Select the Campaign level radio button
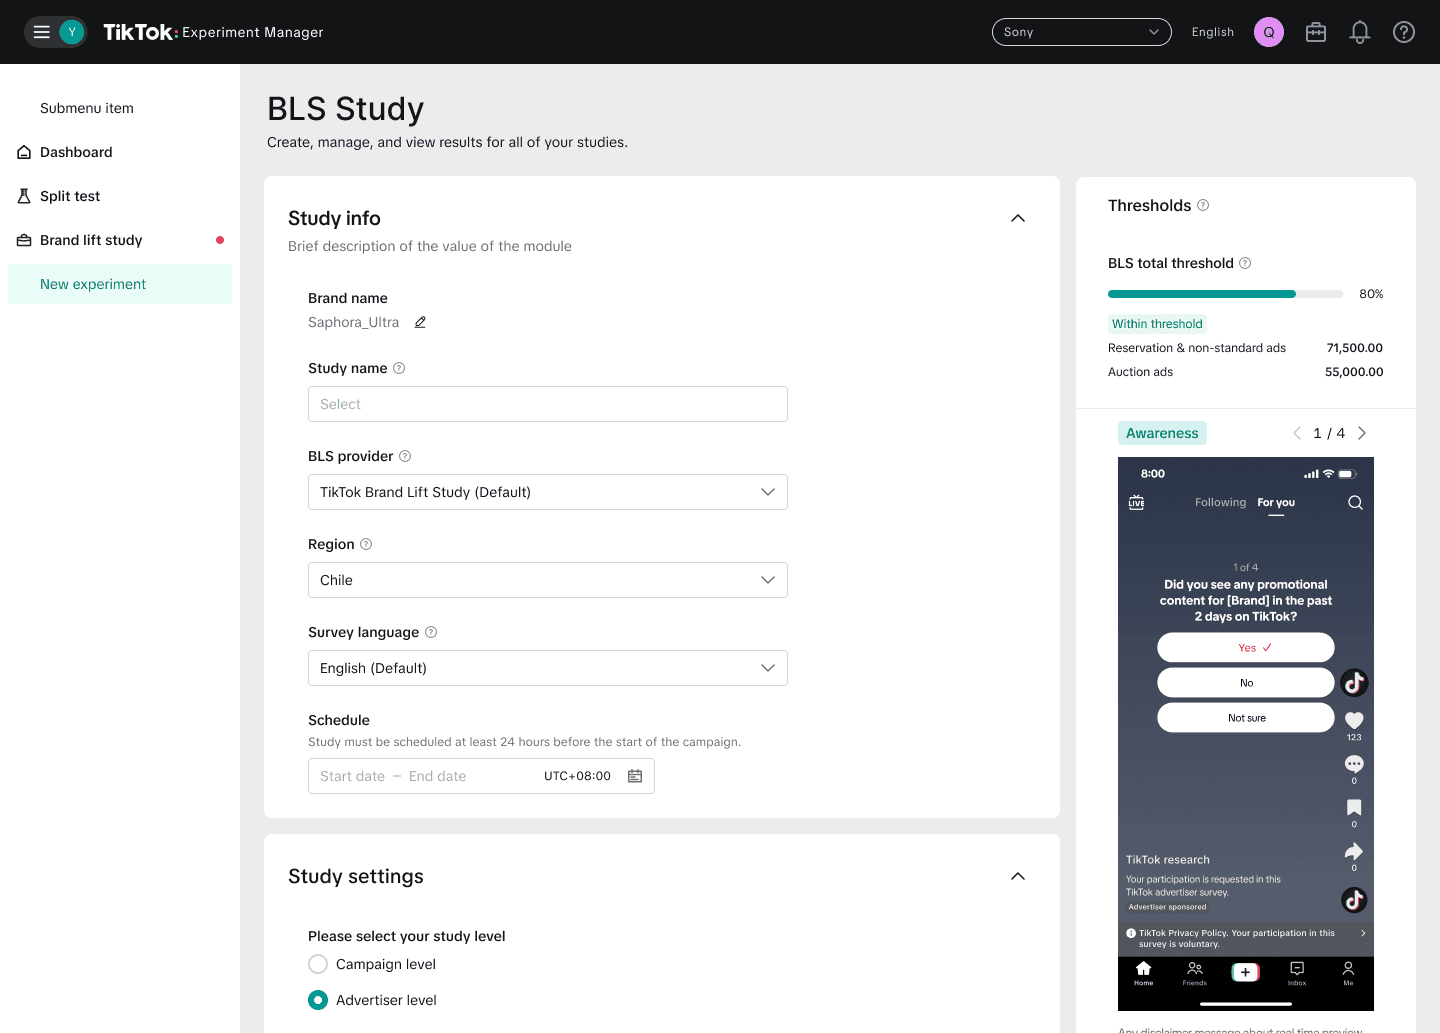 tap(318, 964)
